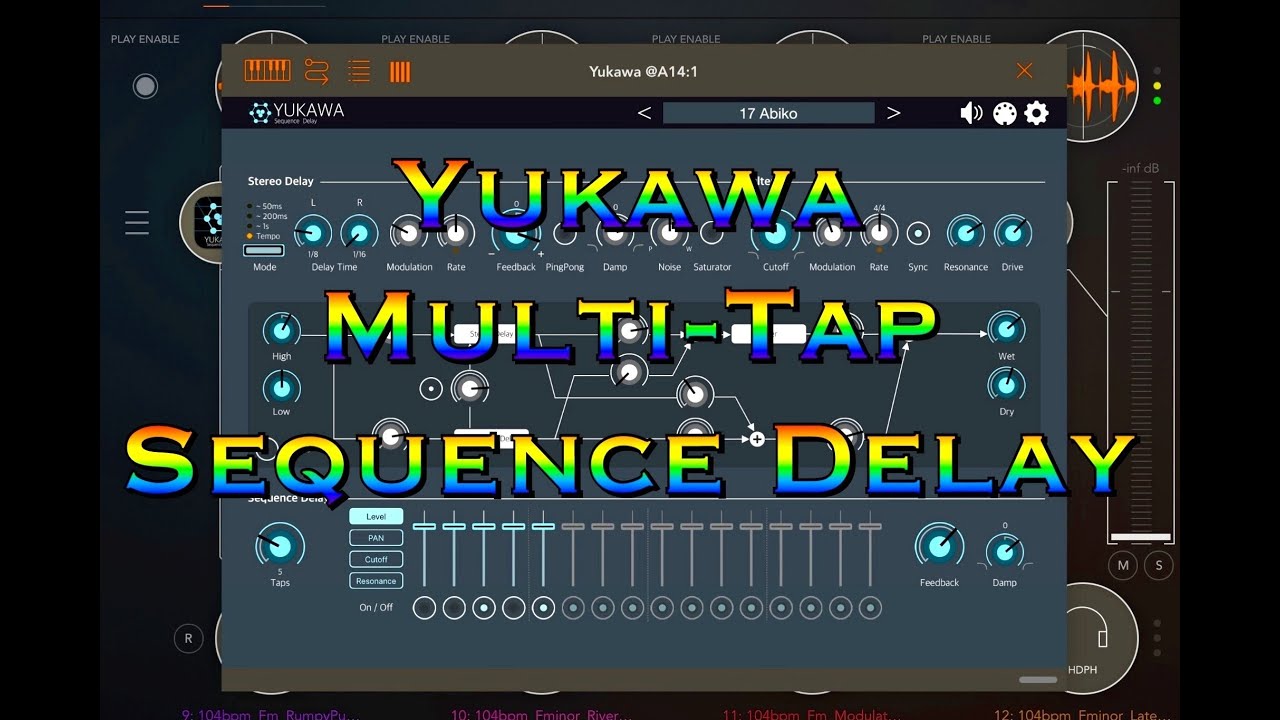Image resolution: width=1280 pixels, height=720 pixels.
Task: Toggle the Saturator switch
Action: click(711, 234)
